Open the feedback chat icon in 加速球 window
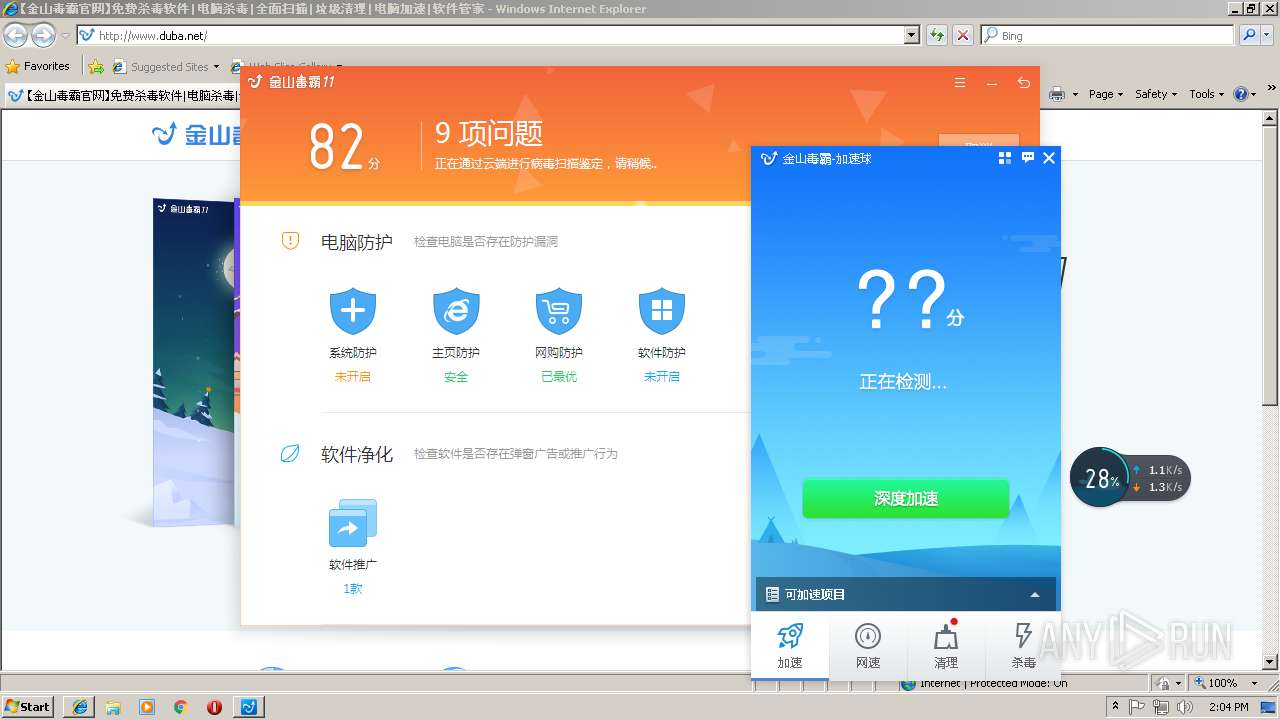The height and width of the screenshot is (720, 1280). [1027, 158]
